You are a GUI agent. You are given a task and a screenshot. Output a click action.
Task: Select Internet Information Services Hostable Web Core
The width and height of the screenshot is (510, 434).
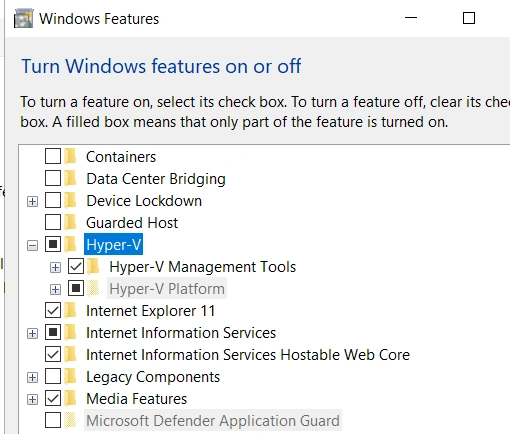click(x=248, y=355)
